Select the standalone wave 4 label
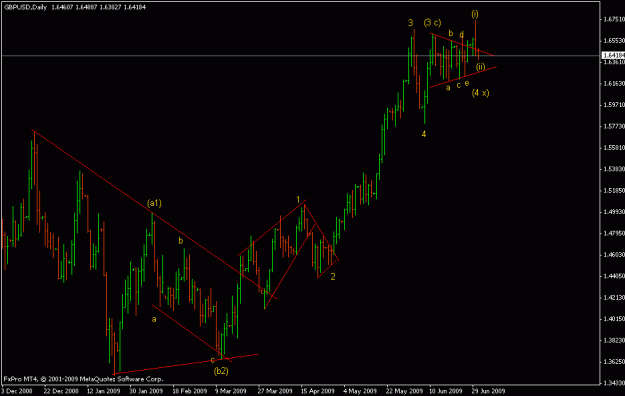This screenshot has height=396, width=625. pyautogui.click(x=424, y=134)
